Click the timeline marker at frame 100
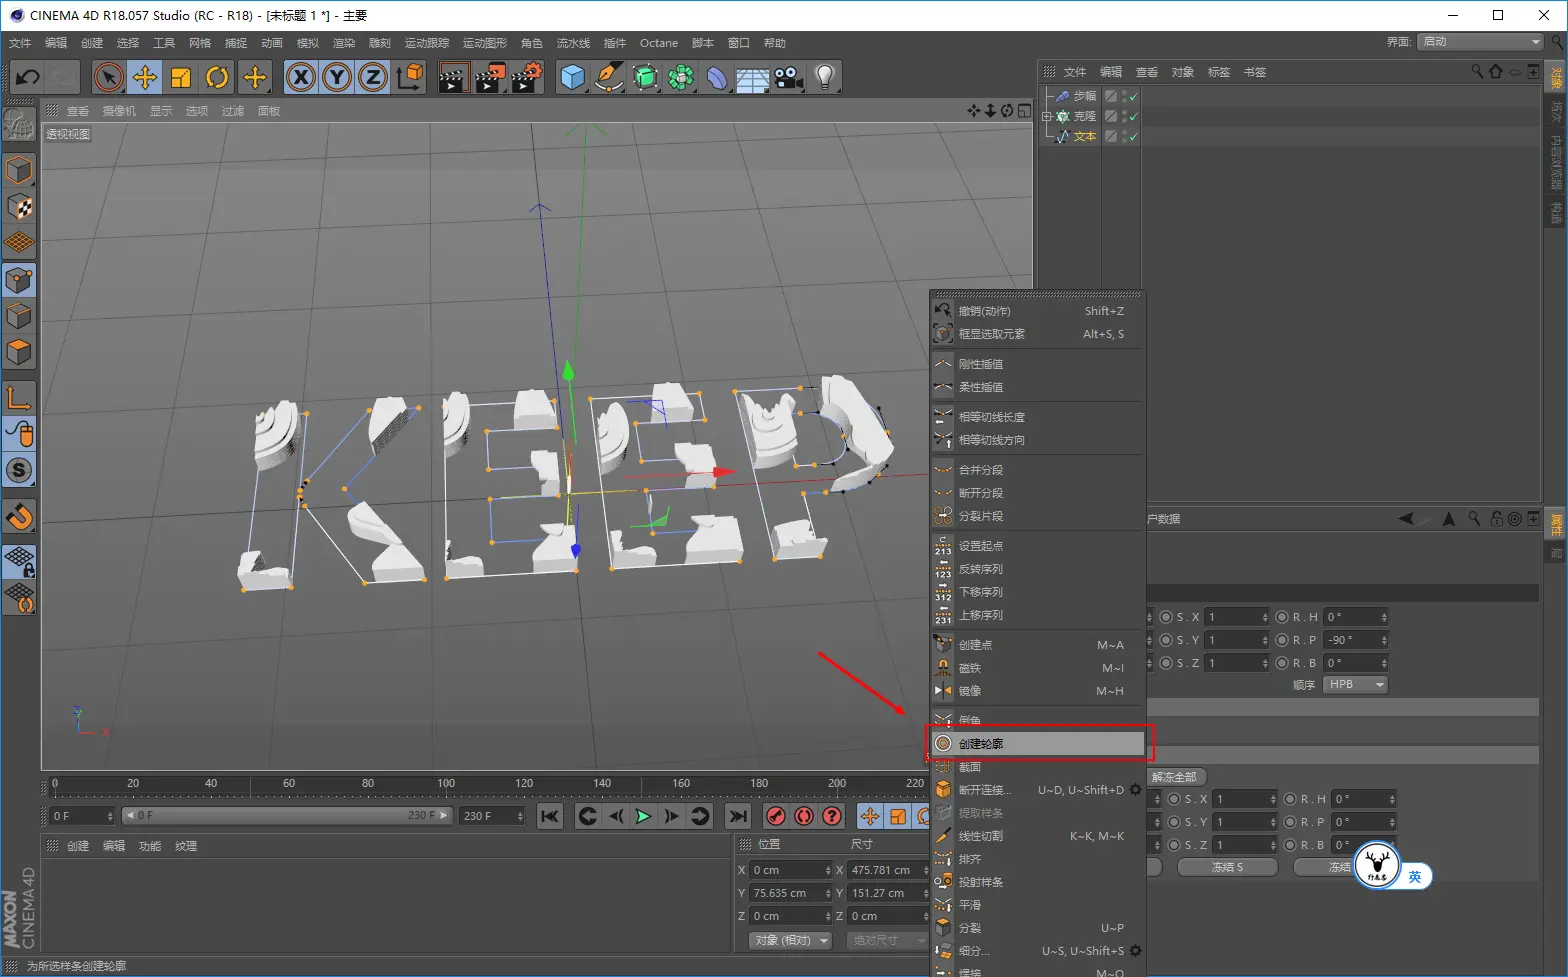This screenshot has height=977, width=1568. click(x=446, y=784)
